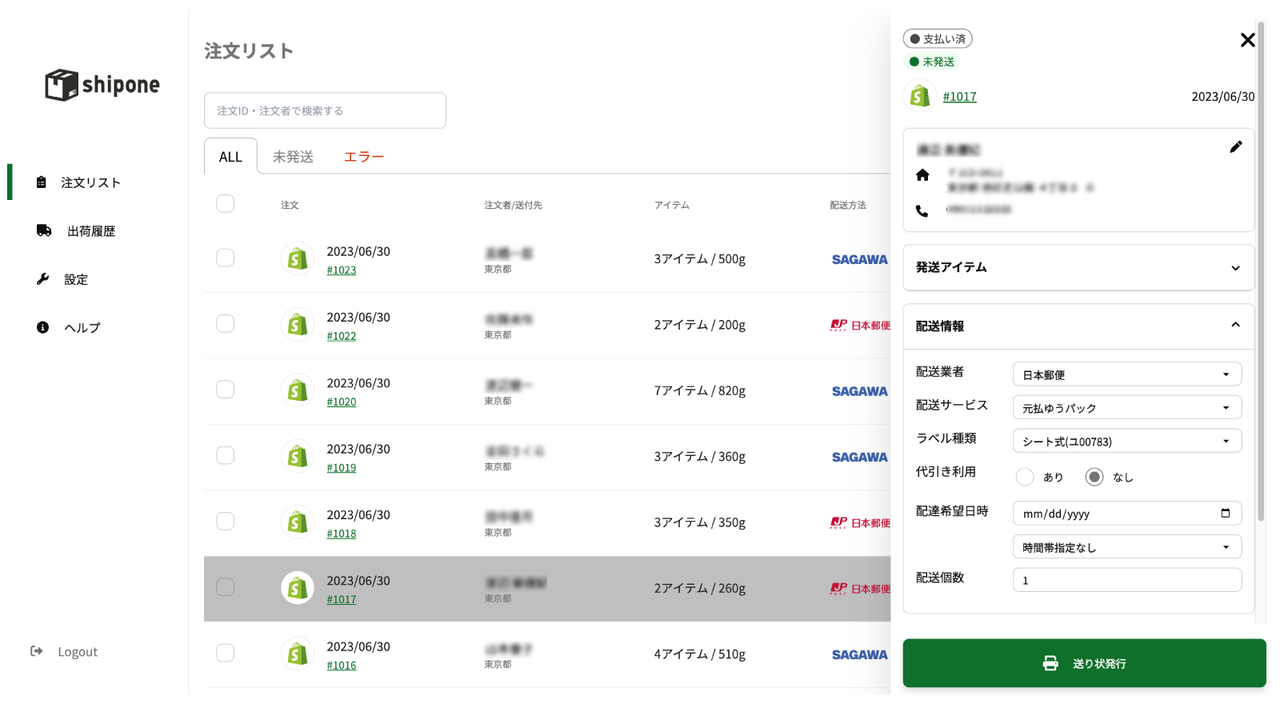Click the 日本郵便 logo for order #1022
The width and height of the screenshot is (1280, 720).
(860, 325)
